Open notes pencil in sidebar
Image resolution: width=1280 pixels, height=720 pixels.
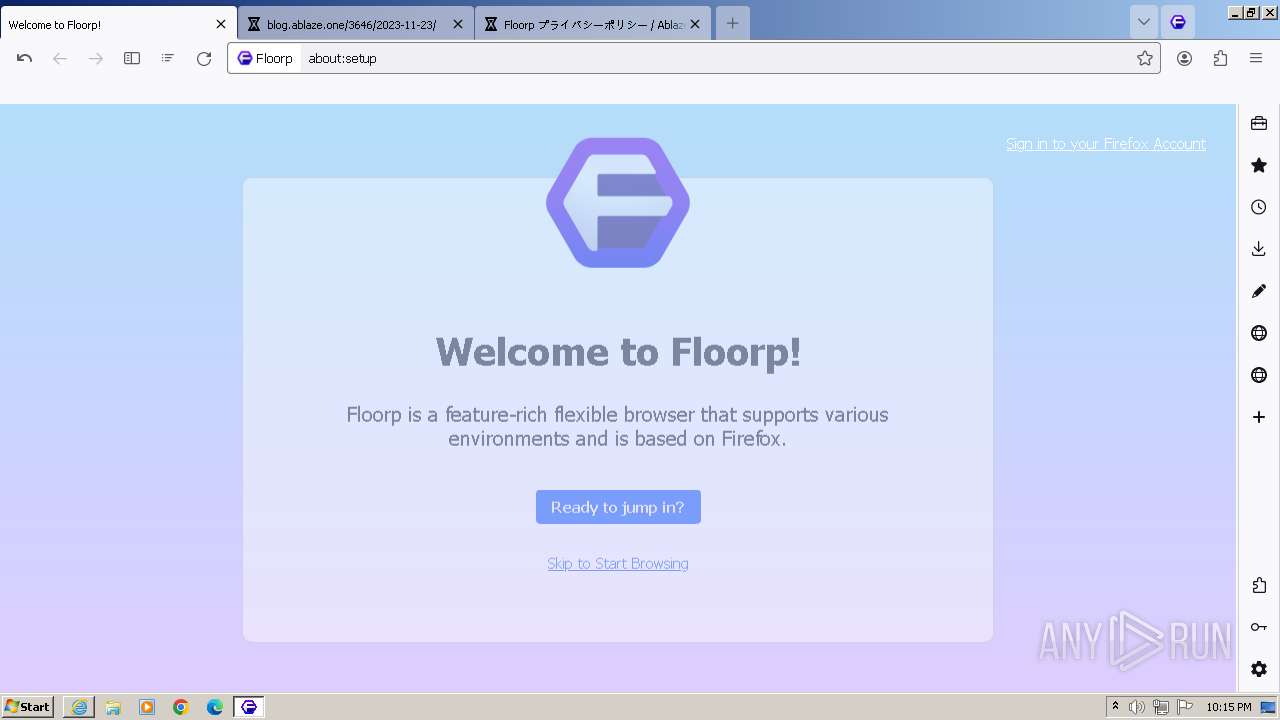[1259, 291]
